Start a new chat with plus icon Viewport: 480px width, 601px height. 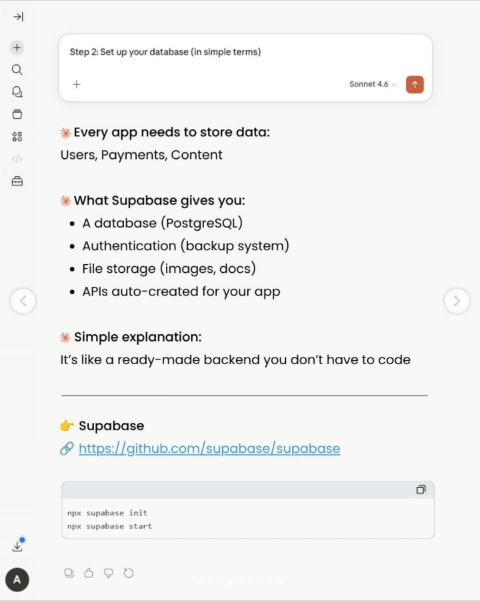point(17,48)
